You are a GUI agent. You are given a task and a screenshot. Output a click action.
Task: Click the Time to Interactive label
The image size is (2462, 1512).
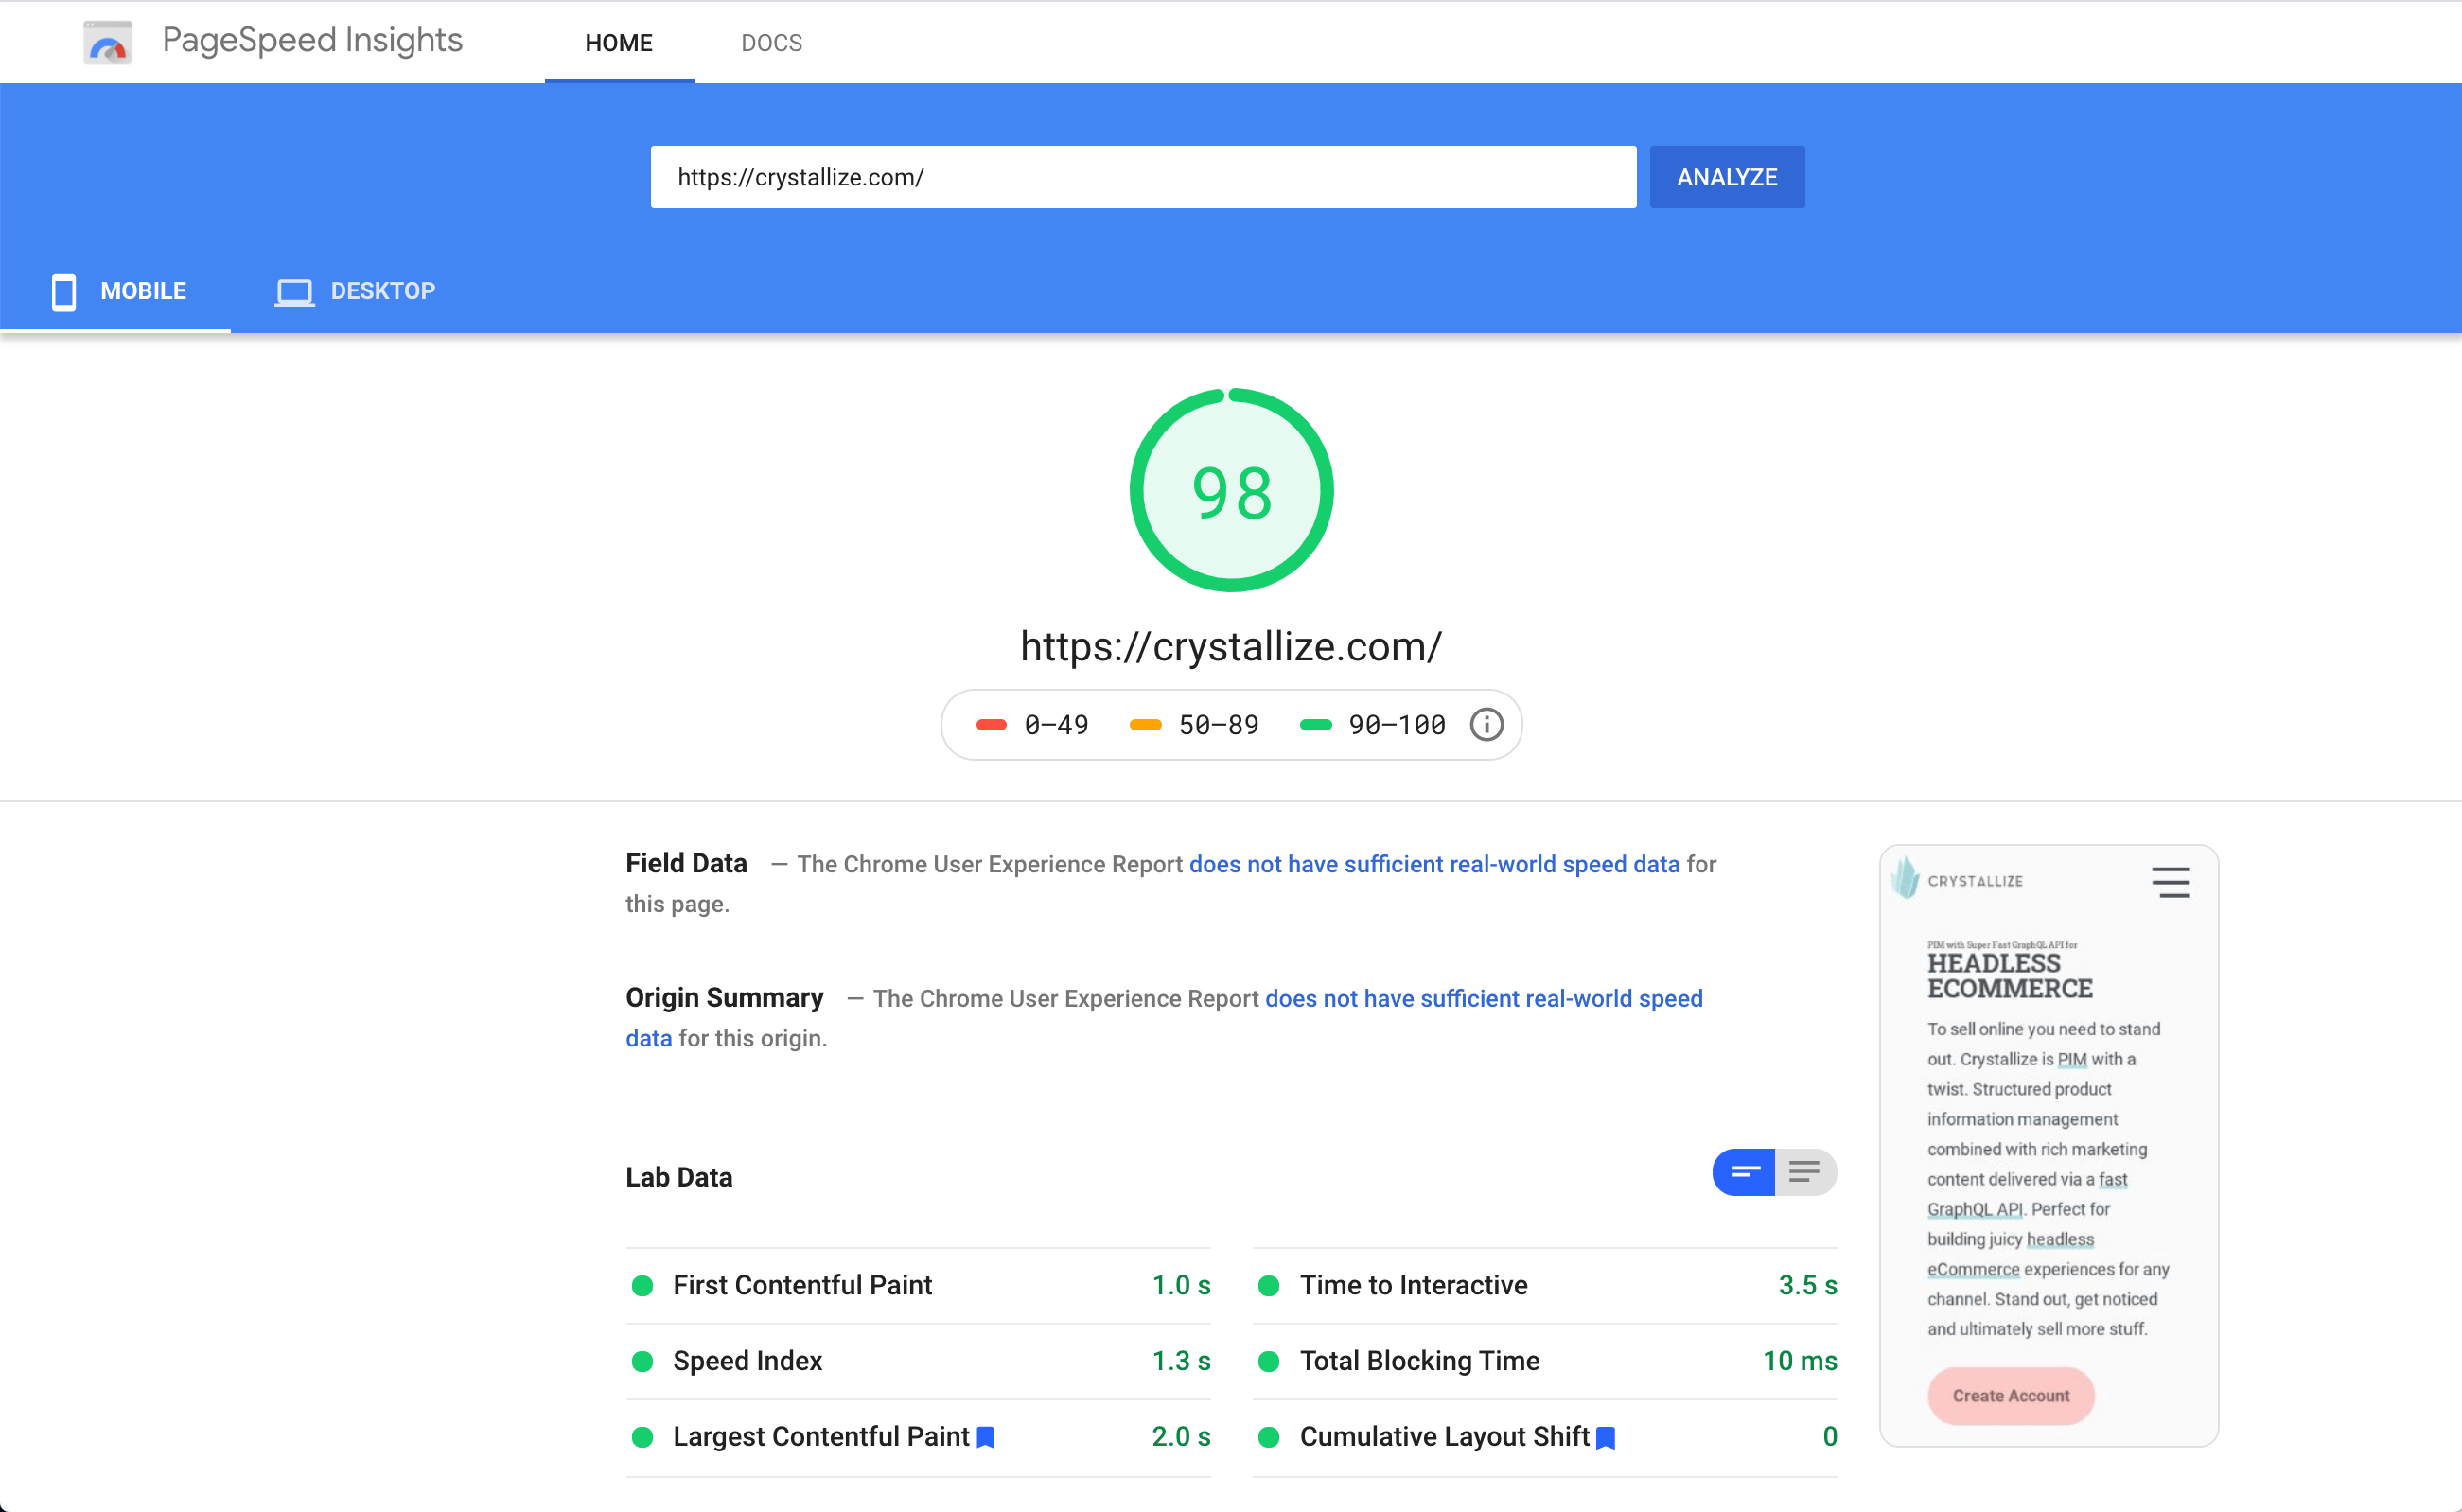coord(1413,1286)
